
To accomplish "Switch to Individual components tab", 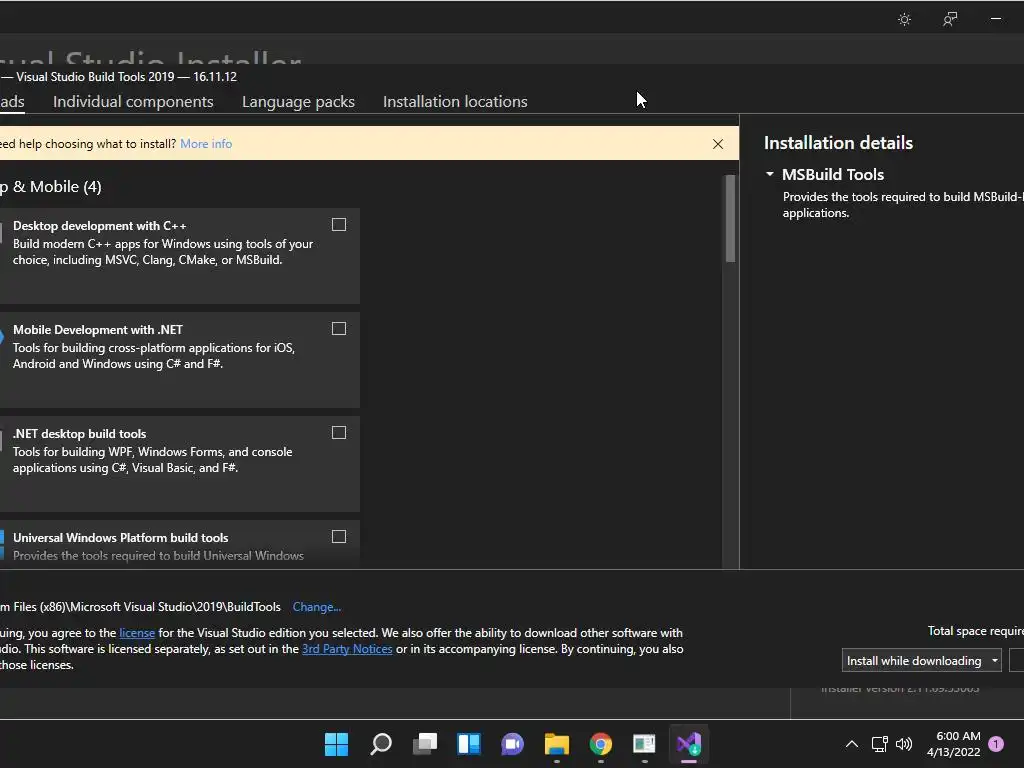I will (x=133, y=102).
